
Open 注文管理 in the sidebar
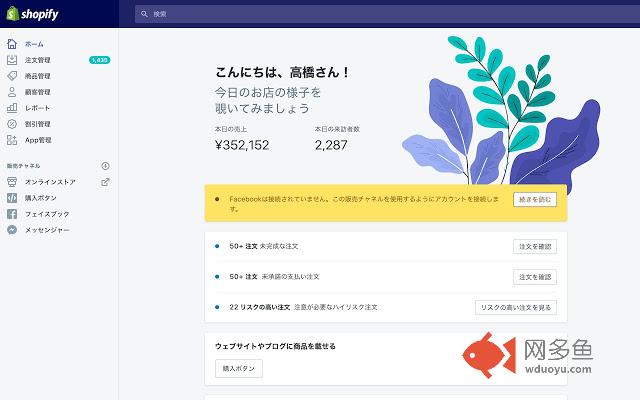tap(38, 60)
